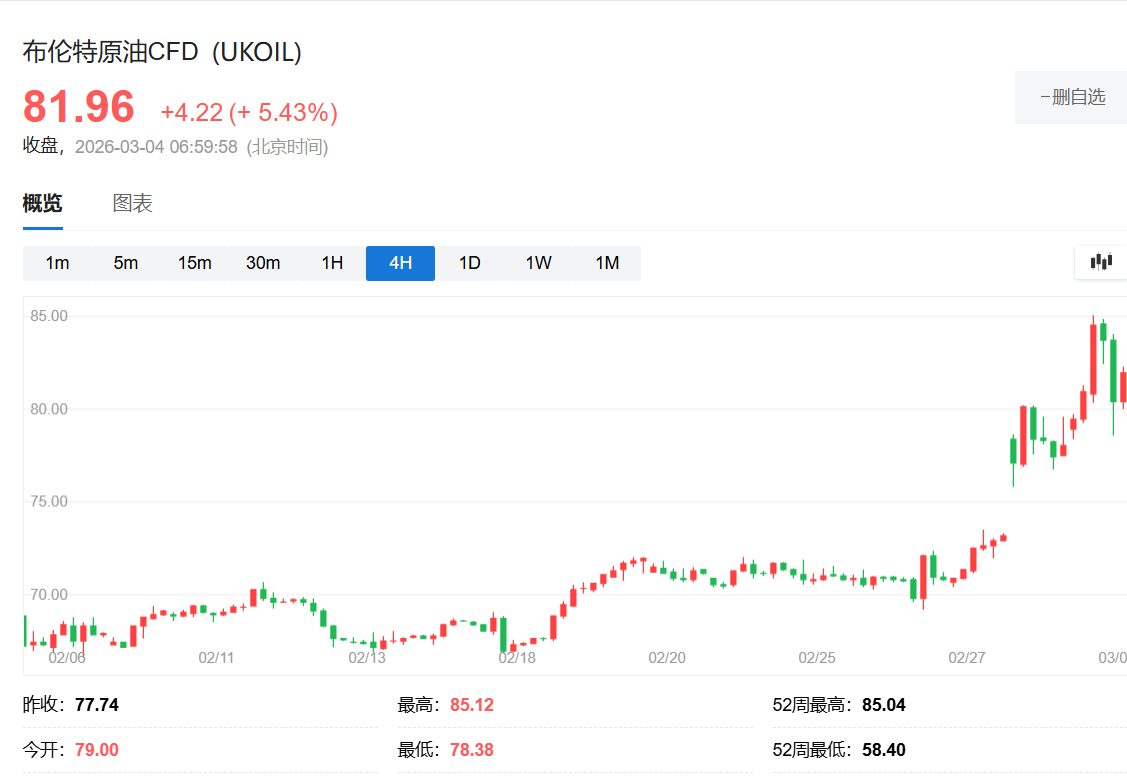This screenshot has height=777, width=1127.
Task: Click the 52周最高 value 85.04
Action: (883, 705)
